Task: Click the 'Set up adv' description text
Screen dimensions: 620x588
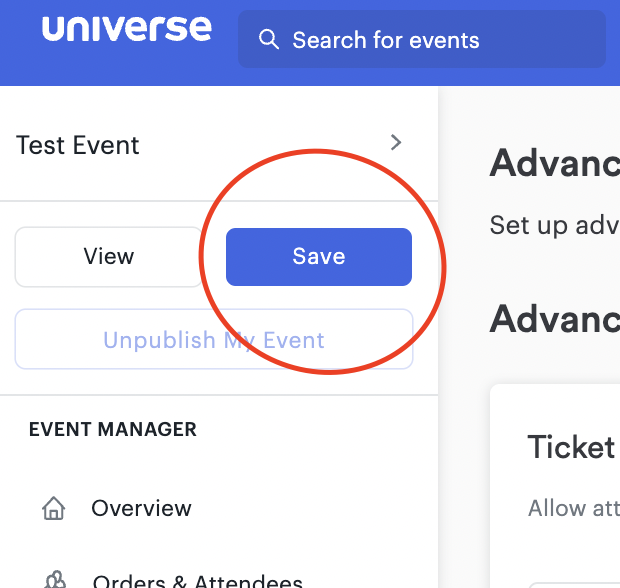Action: coord(555,226)
